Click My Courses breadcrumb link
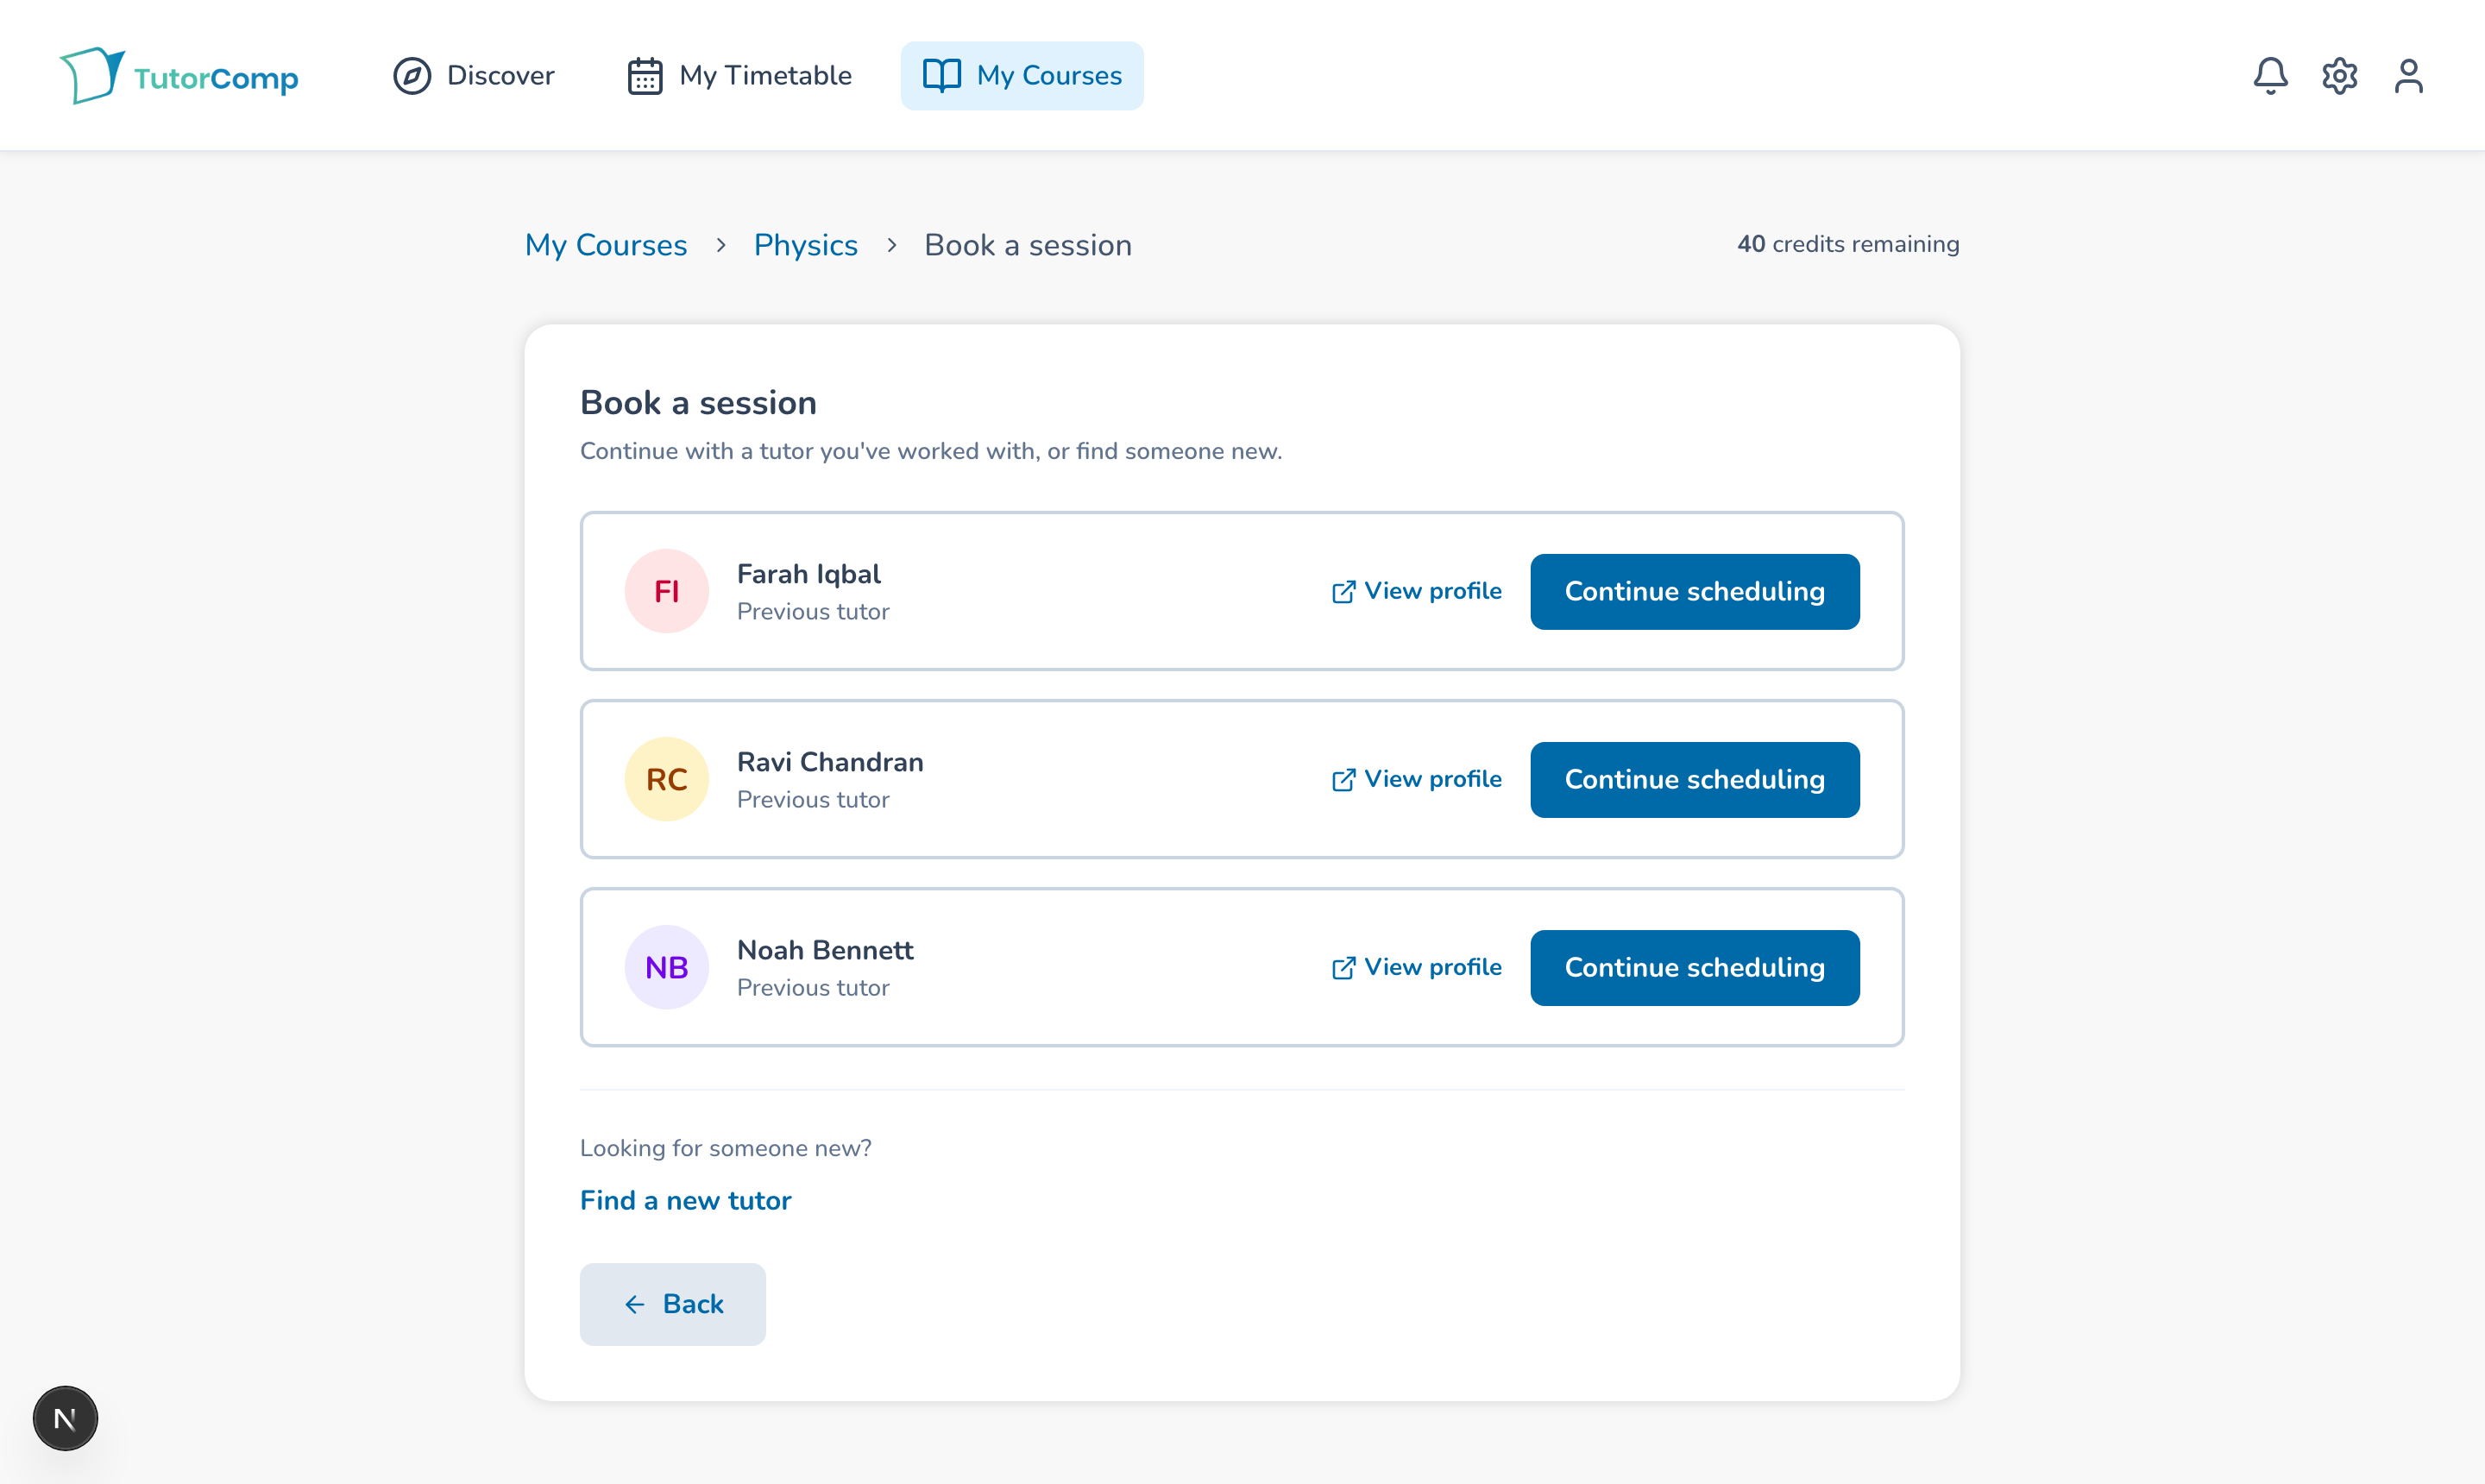 606,245
